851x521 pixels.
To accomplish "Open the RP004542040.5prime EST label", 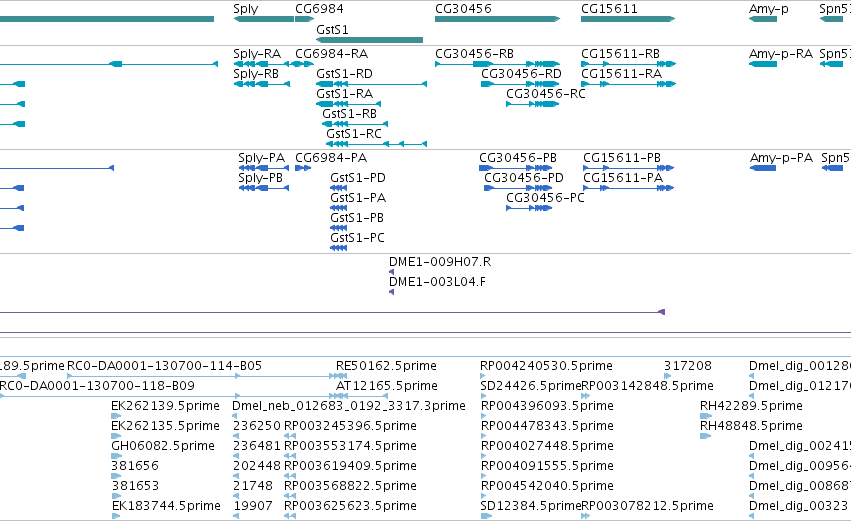I will click(547, 486).
